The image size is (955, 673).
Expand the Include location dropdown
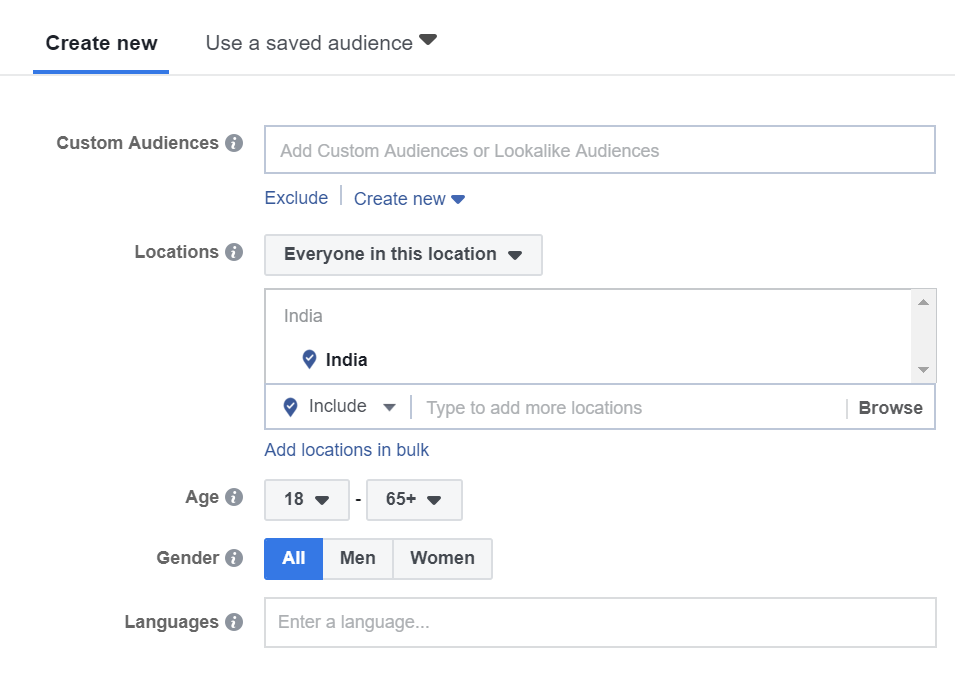click(x=340, y=407)
